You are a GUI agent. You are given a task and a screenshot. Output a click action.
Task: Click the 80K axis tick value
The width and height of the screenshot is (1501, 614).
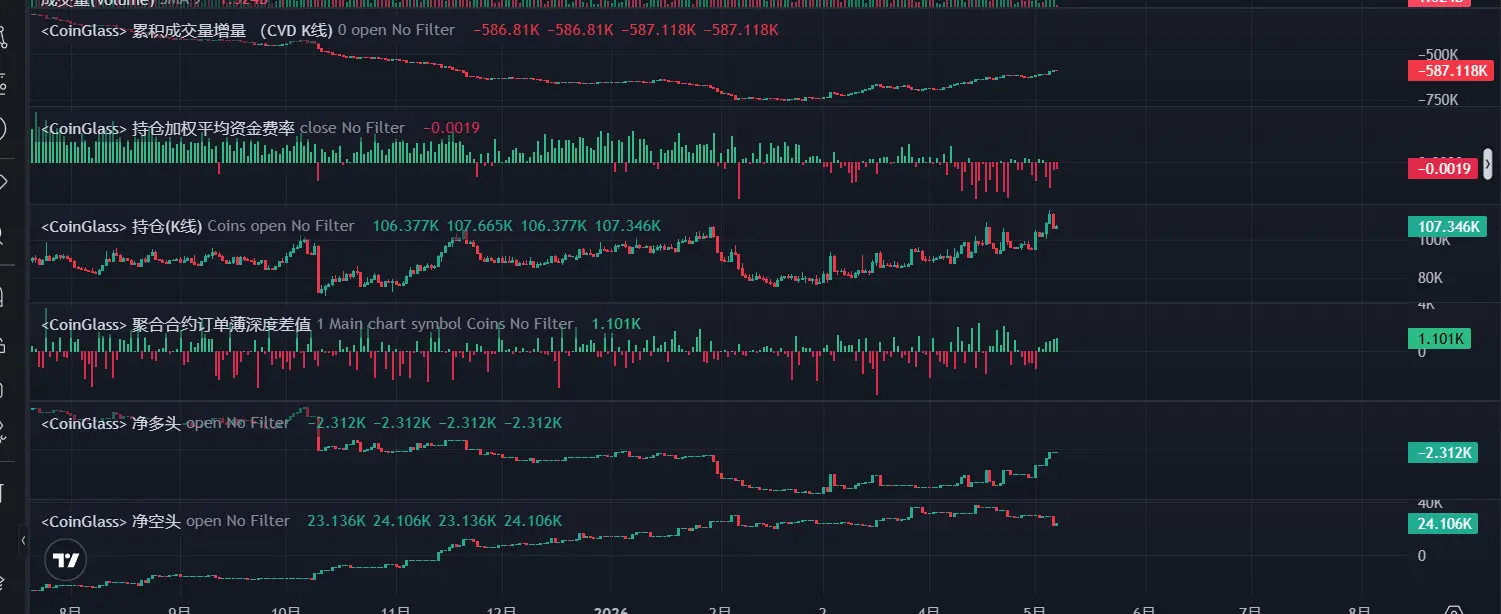[1430, 277]
